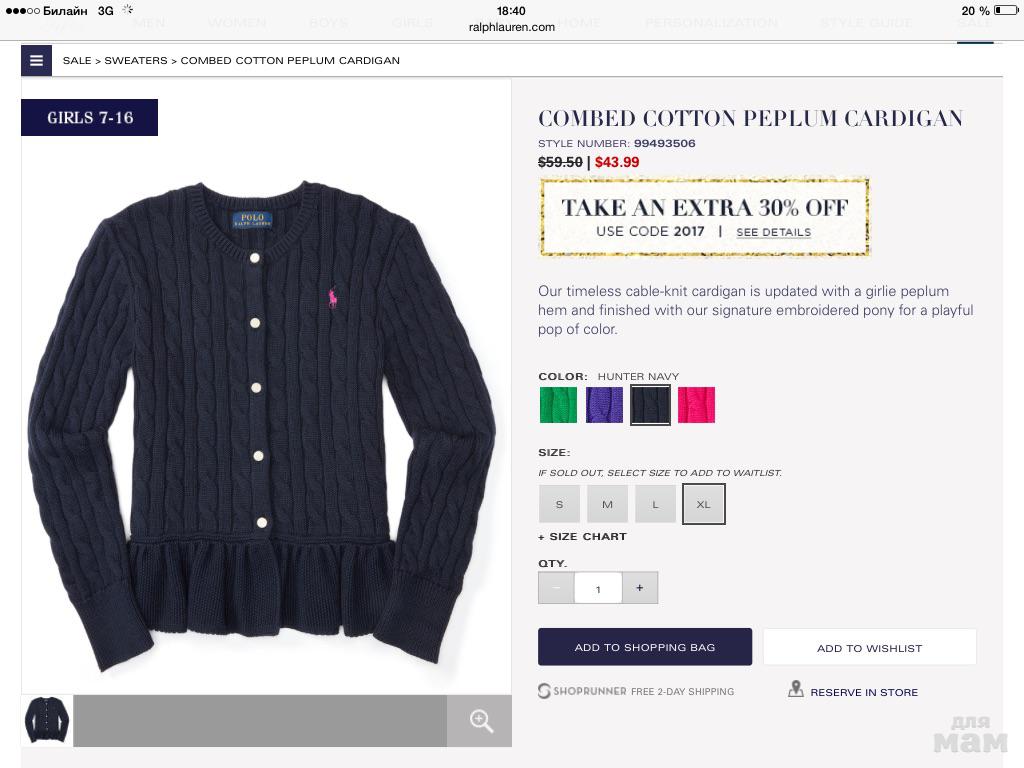The height and width of the screenshot is (768, 1024).
Task: Add item to wishlist
Action: tap(869, 648)
